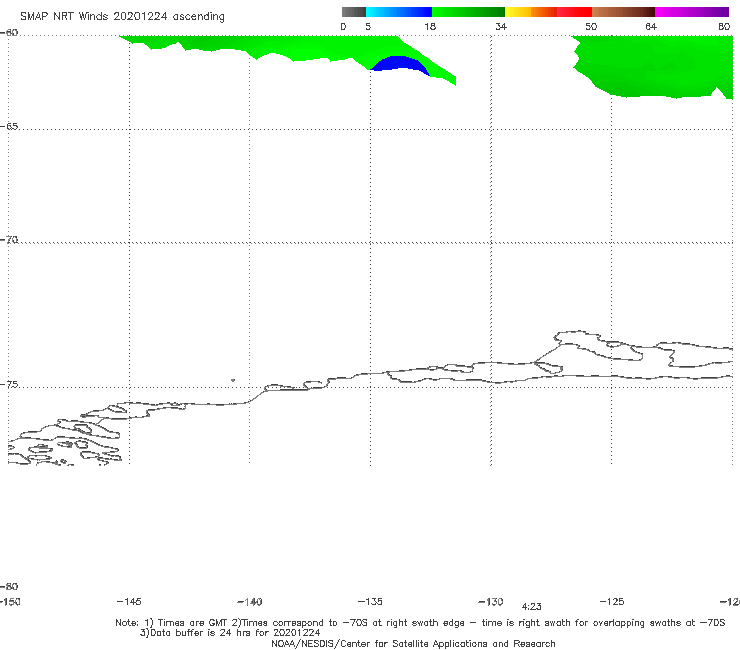
Task: Click the yellow-to-red segment of the color bar
Action: tap(548, 12)
